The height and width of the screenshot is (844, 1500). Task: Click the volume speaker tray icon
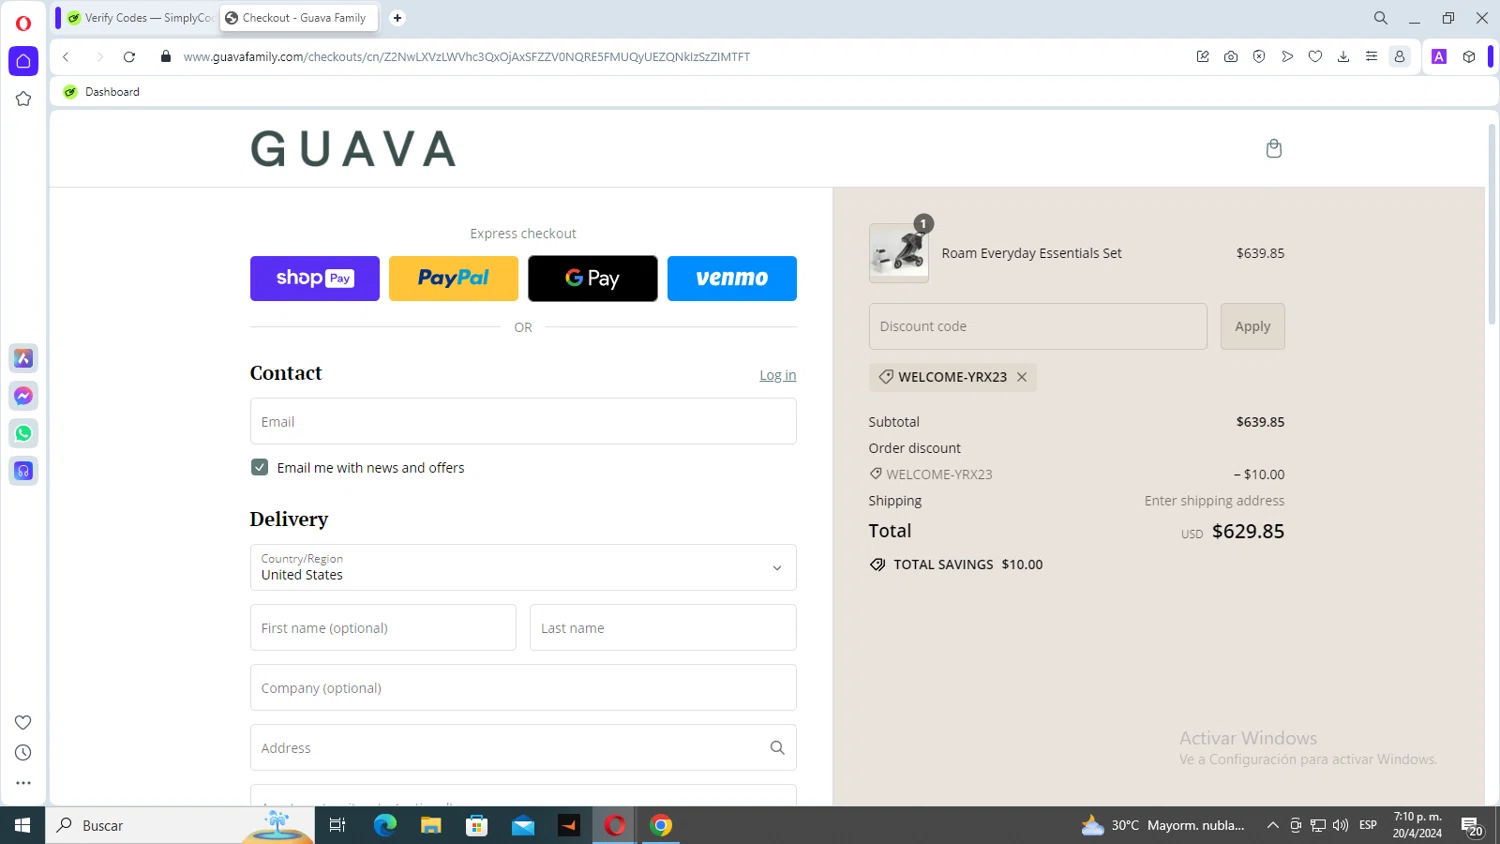pyautogui.click(x=1340, y=825)
